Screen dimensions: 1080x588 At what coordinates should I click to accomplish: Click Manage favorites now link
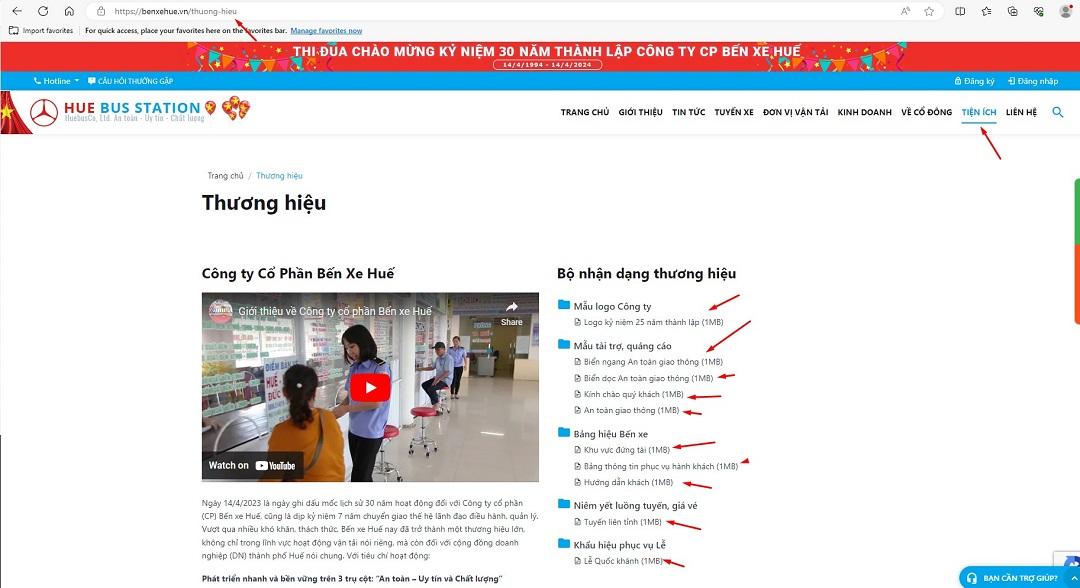coord(326,30)
